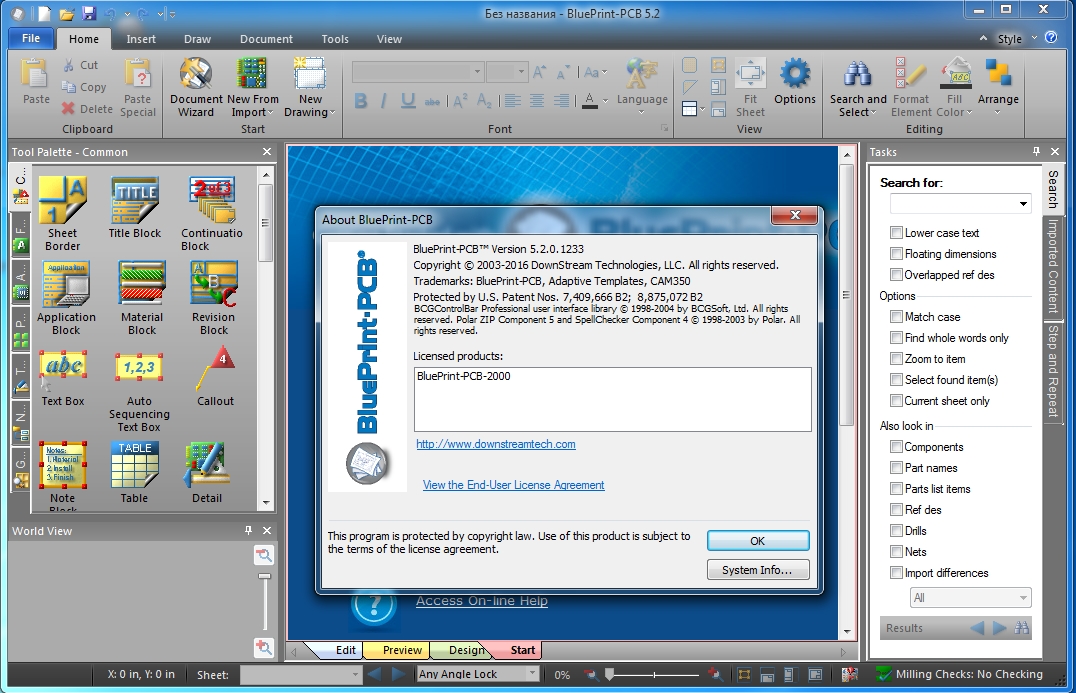Open the Search for dropdown
The width and height of the screenshot is (1076, 693).
pos(1023,204)
